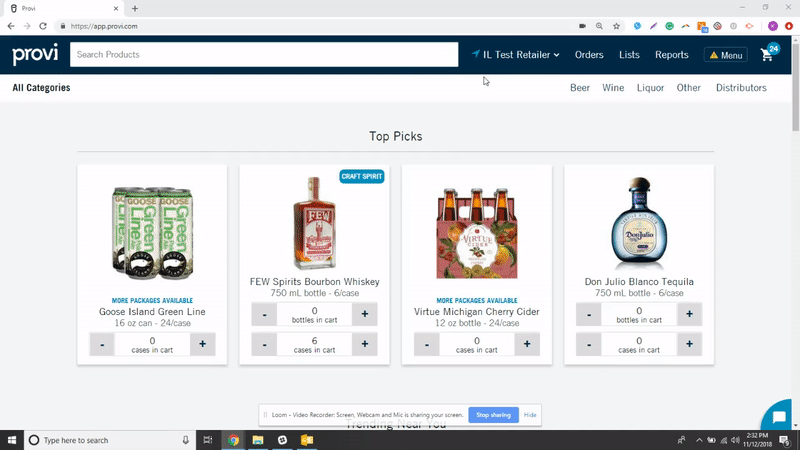Increase FEW Spirits Bourbon cases in cart
The image size is (800, 450).
(x=365, y=344)
